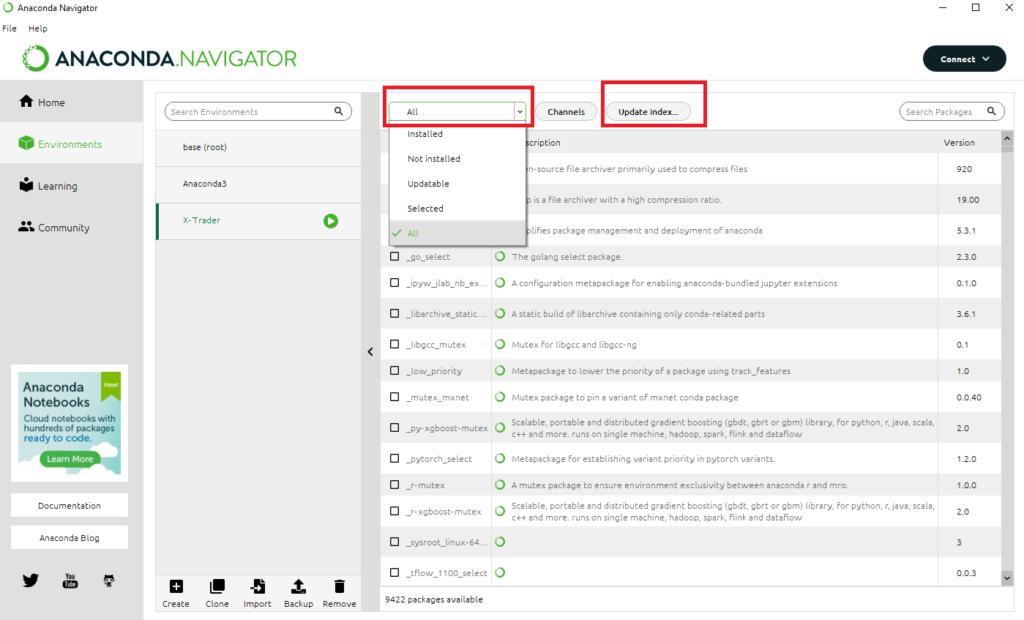Image resolution: width=1024 pixels, height=620 pixels.
Task: Collapse the environments panel with left arrow
Action: point(370,351)
